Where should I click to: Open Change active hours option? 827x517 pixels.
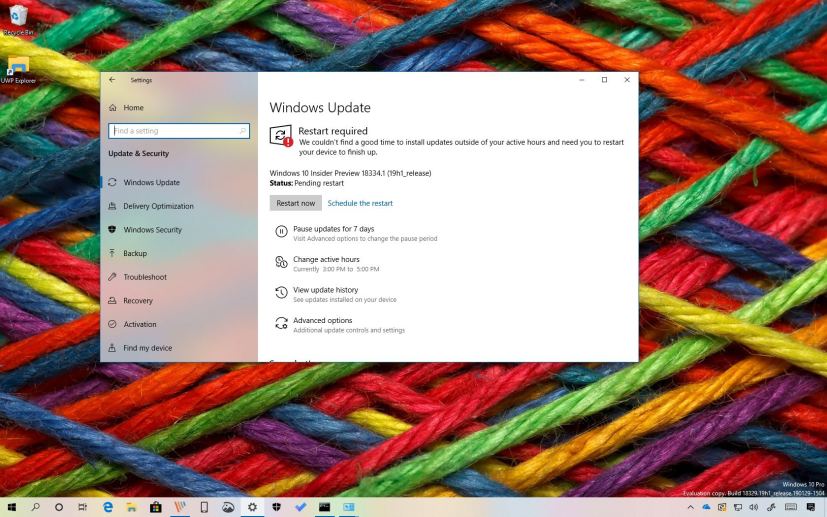point(327,264)
